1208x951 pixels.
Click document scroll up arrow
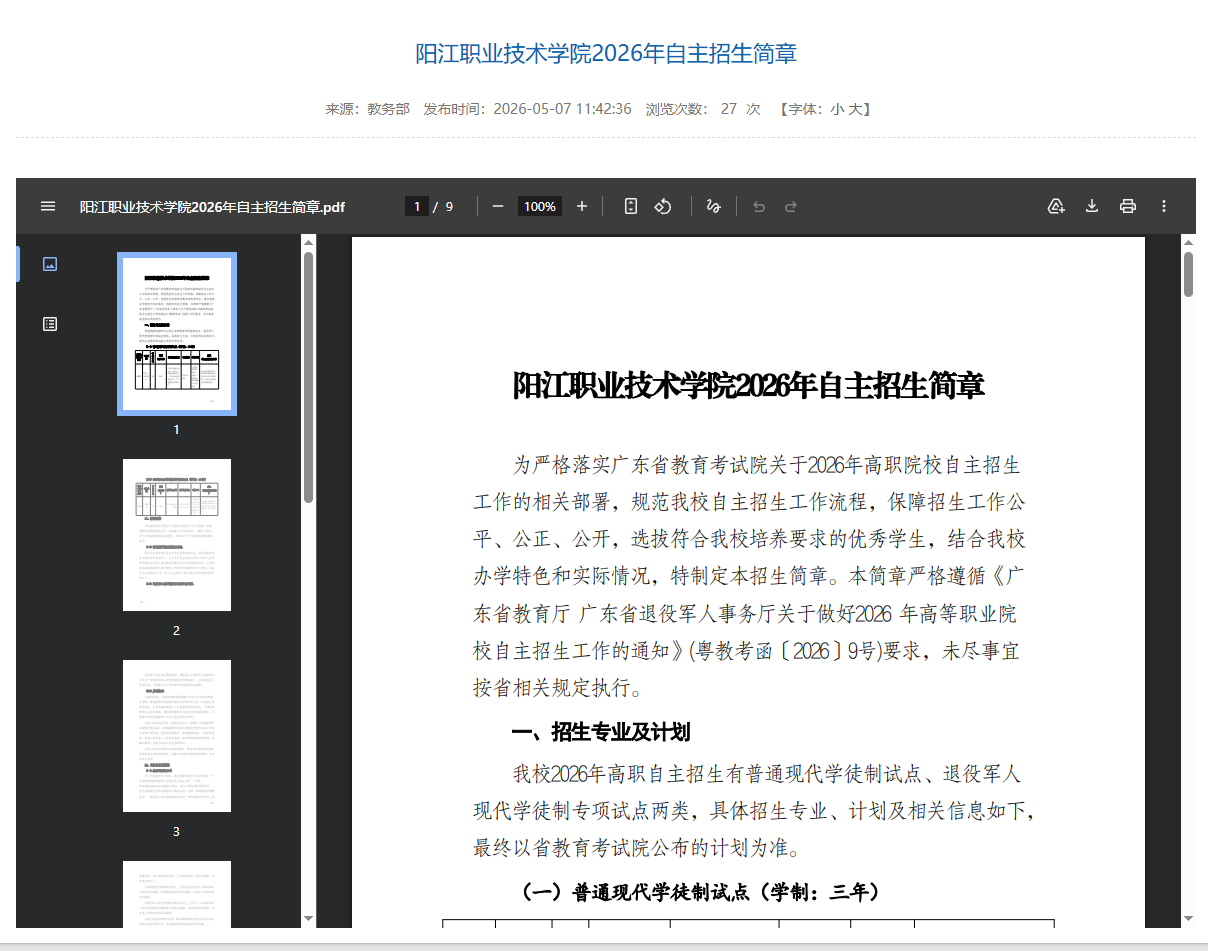coord(1188,242)
